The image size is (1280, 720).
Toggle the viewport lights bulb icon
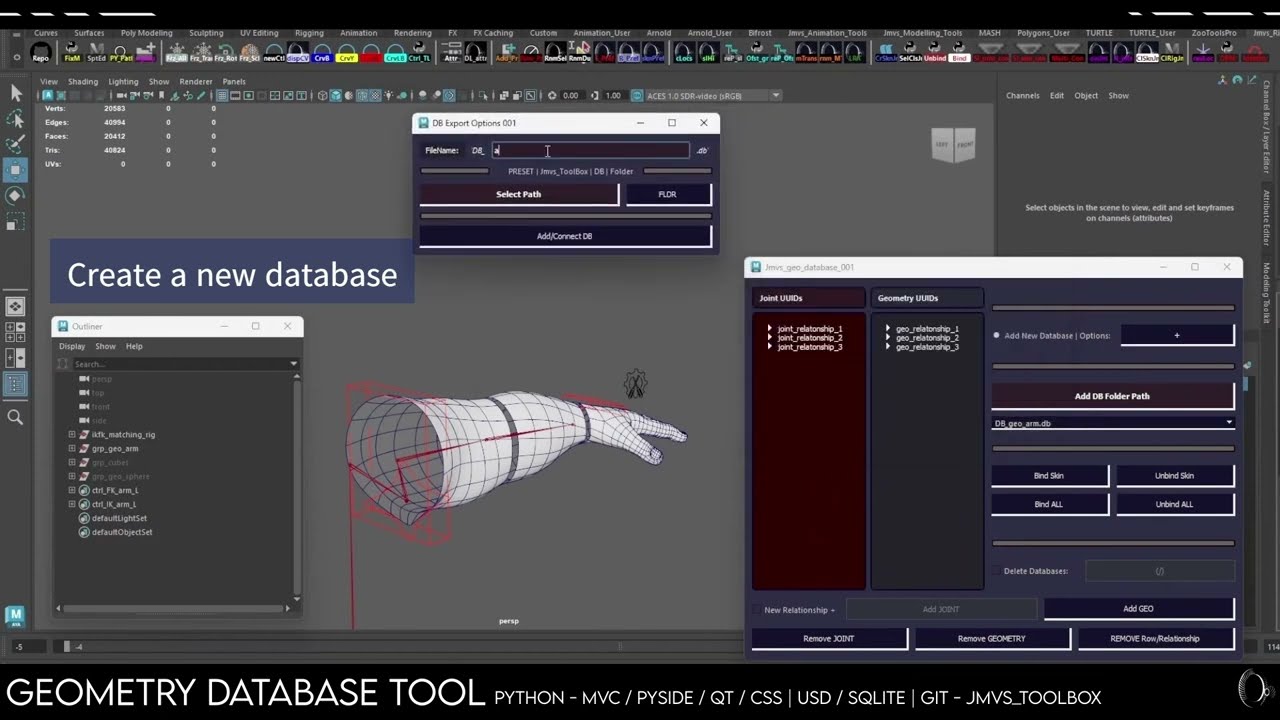pos(388,96)
